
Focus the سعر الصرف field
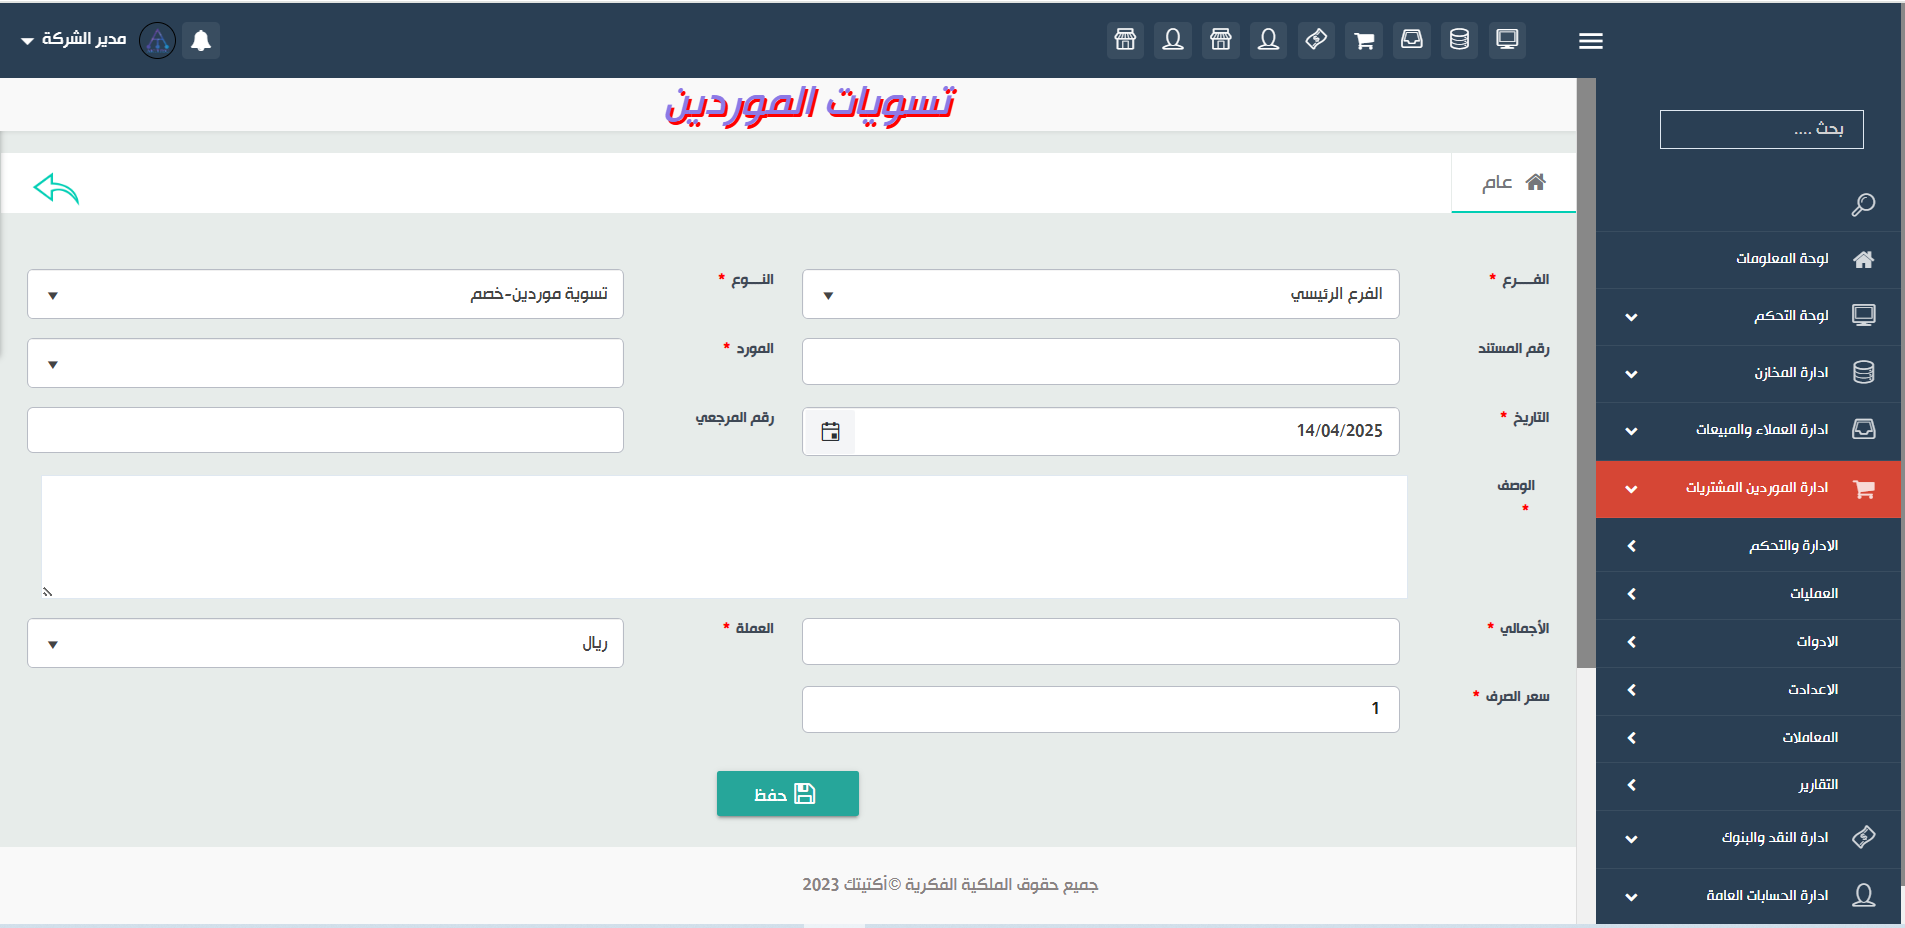coord(1100,709)
